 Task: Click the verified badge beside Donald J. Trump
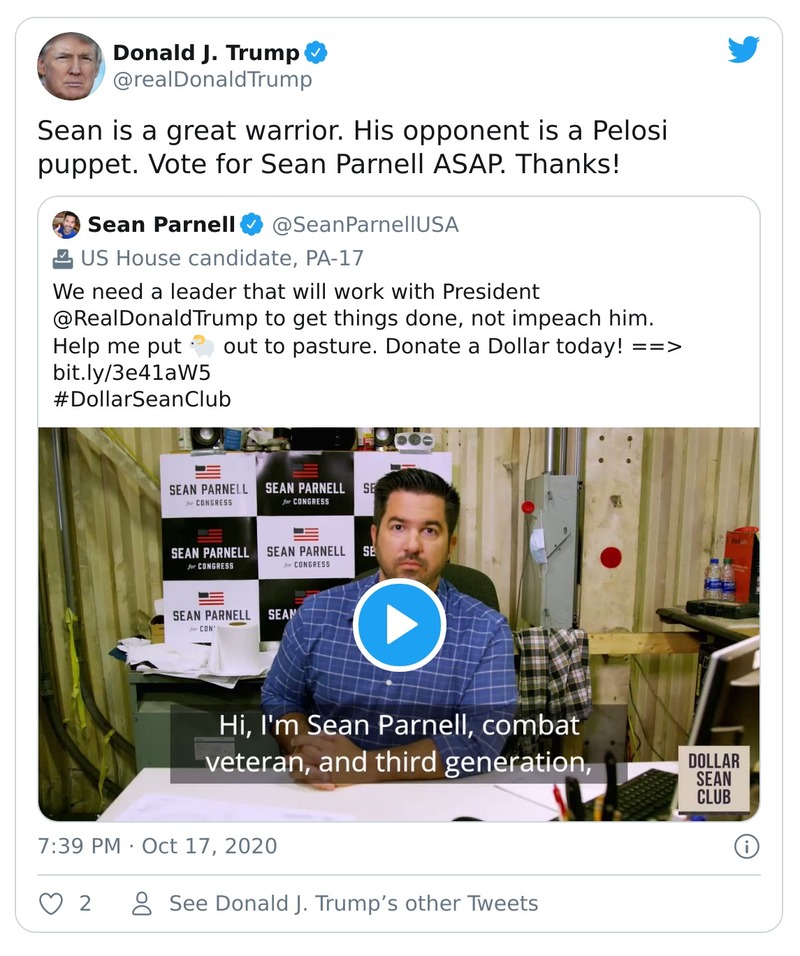click(317, 53)
